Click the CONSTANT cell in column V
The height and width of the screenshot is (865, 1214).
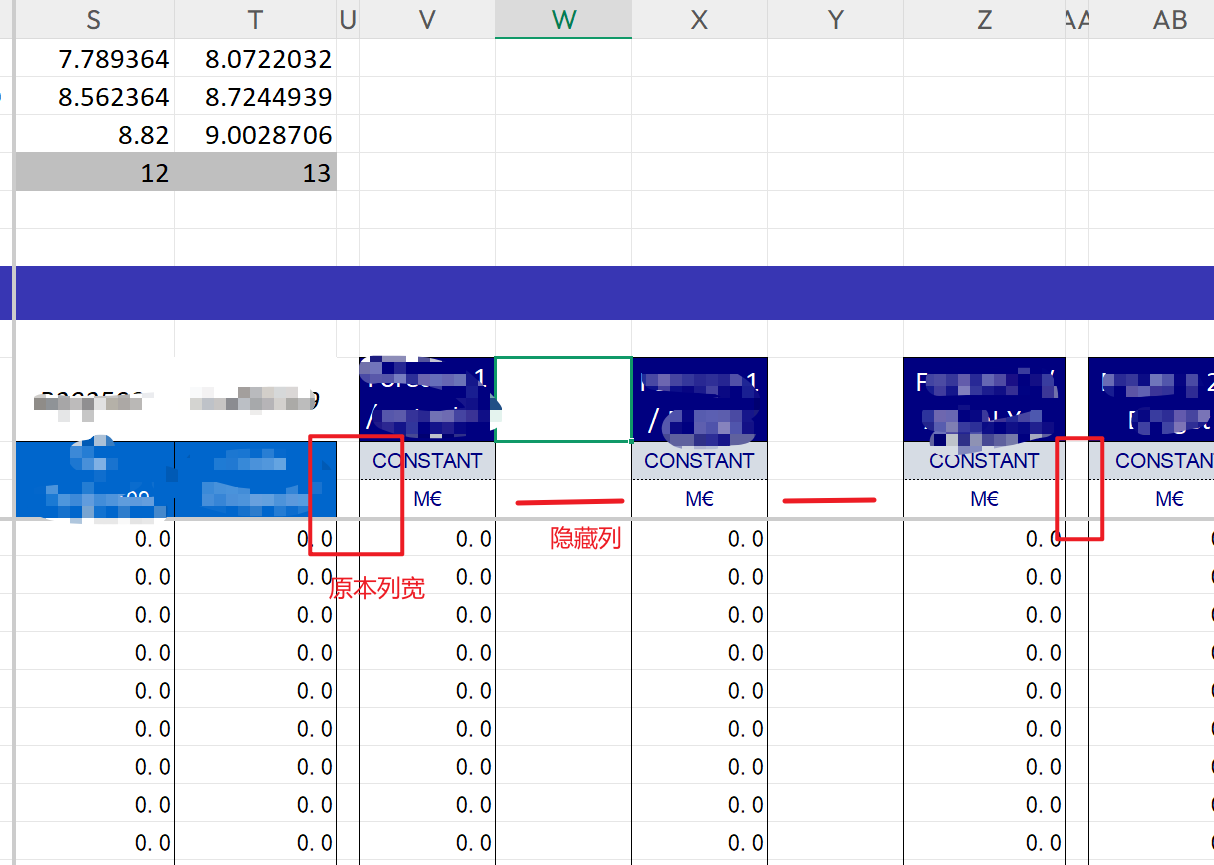(427, 461)
